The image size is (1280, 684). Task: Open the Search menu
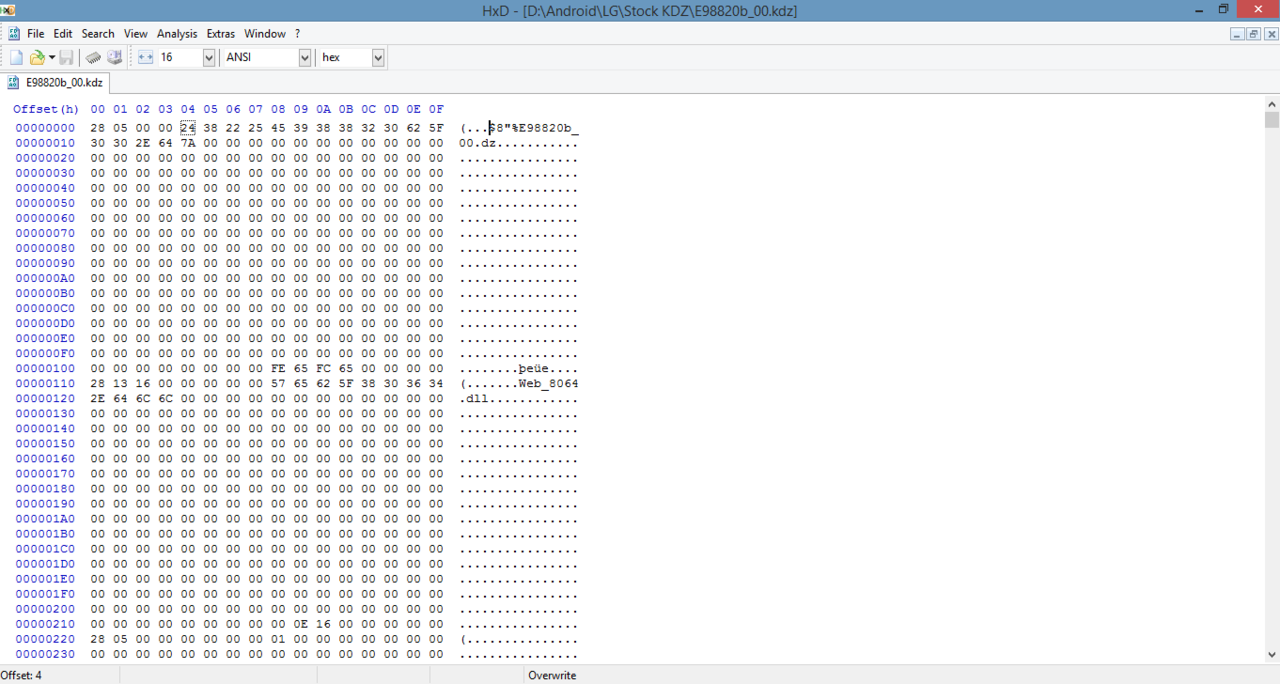pos(98,34)
